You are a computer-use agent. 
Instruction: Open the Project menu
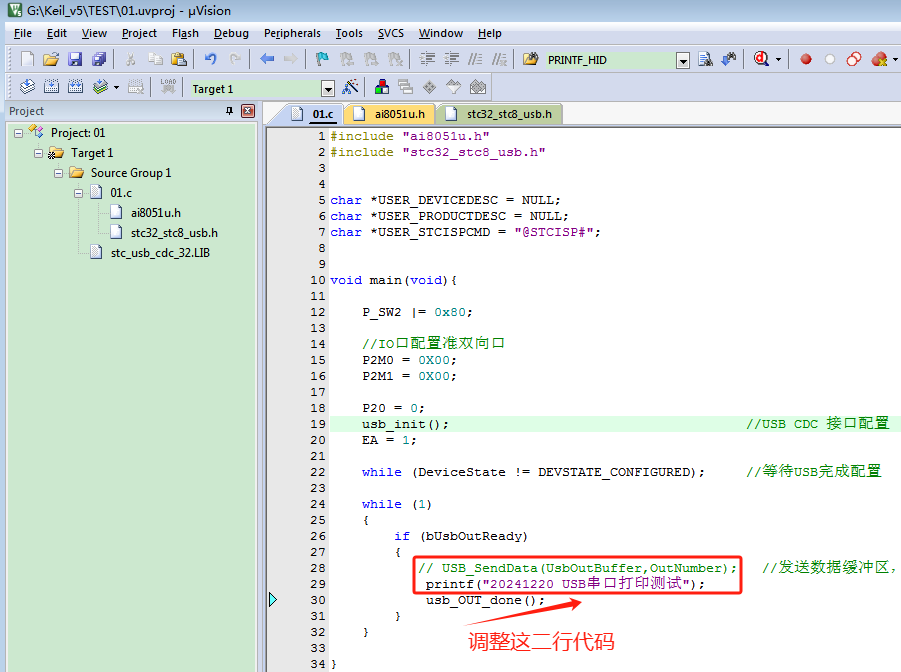tap(139, 33)
